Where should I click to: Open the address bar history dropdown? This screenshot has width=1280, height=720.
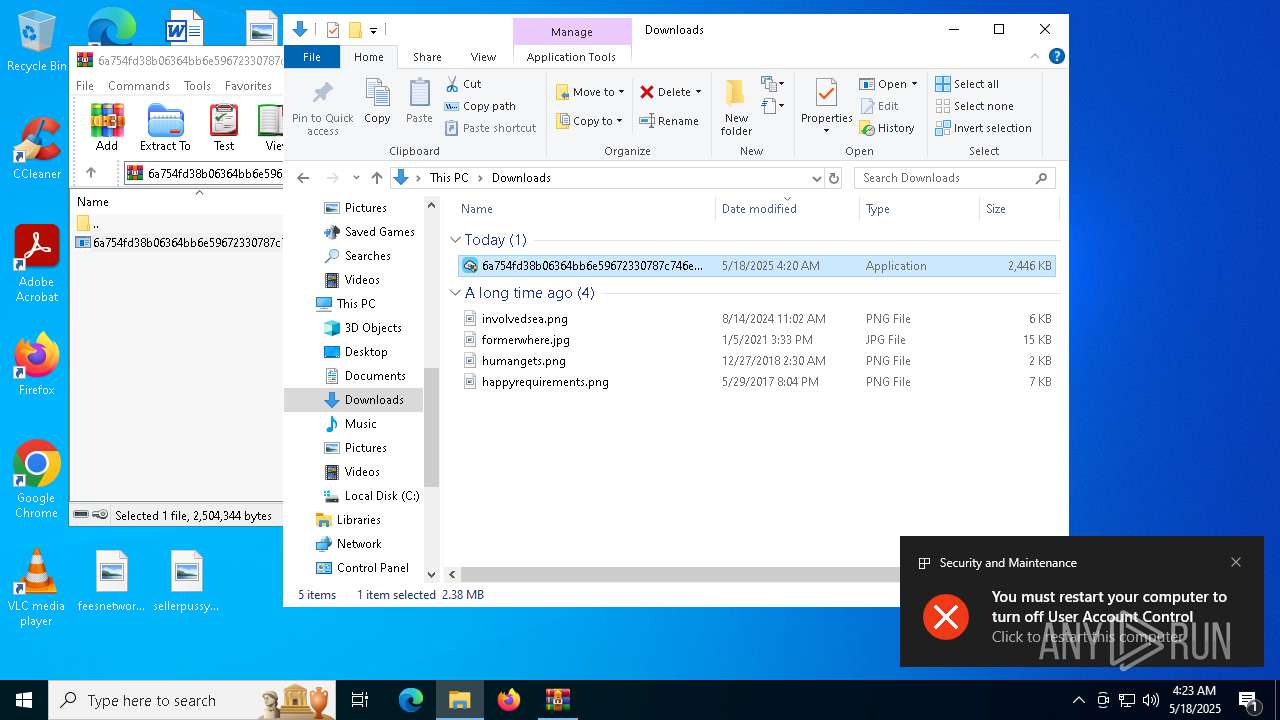point(816,178)
